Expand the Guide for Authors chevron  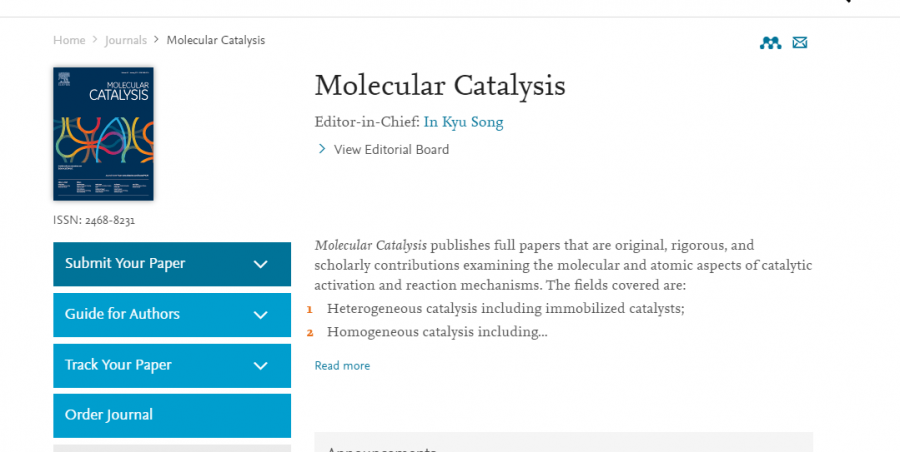pyautogui.click(x=261, y=314)
